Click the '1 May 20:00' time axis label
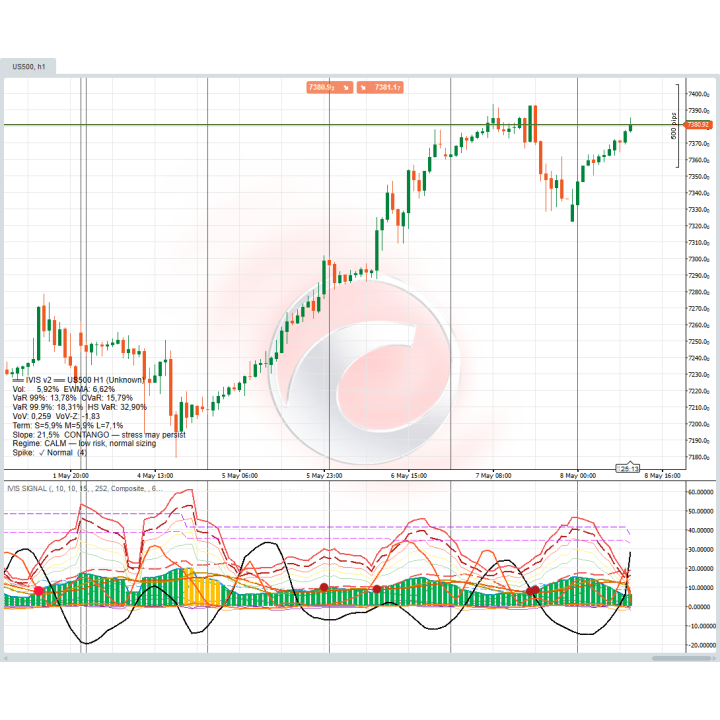720x720 pixels. 71,476
